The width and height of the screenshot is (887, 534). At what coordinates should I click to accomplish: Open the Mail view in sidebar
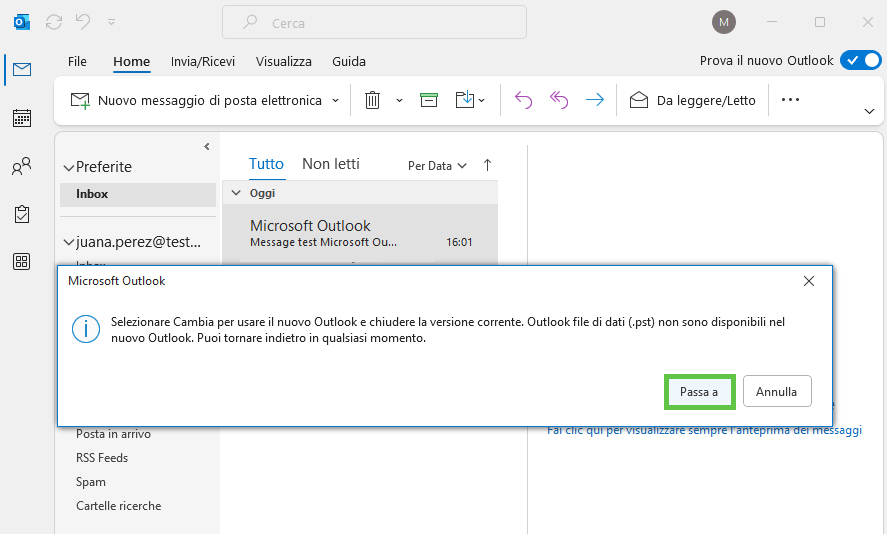coord(22,70)
